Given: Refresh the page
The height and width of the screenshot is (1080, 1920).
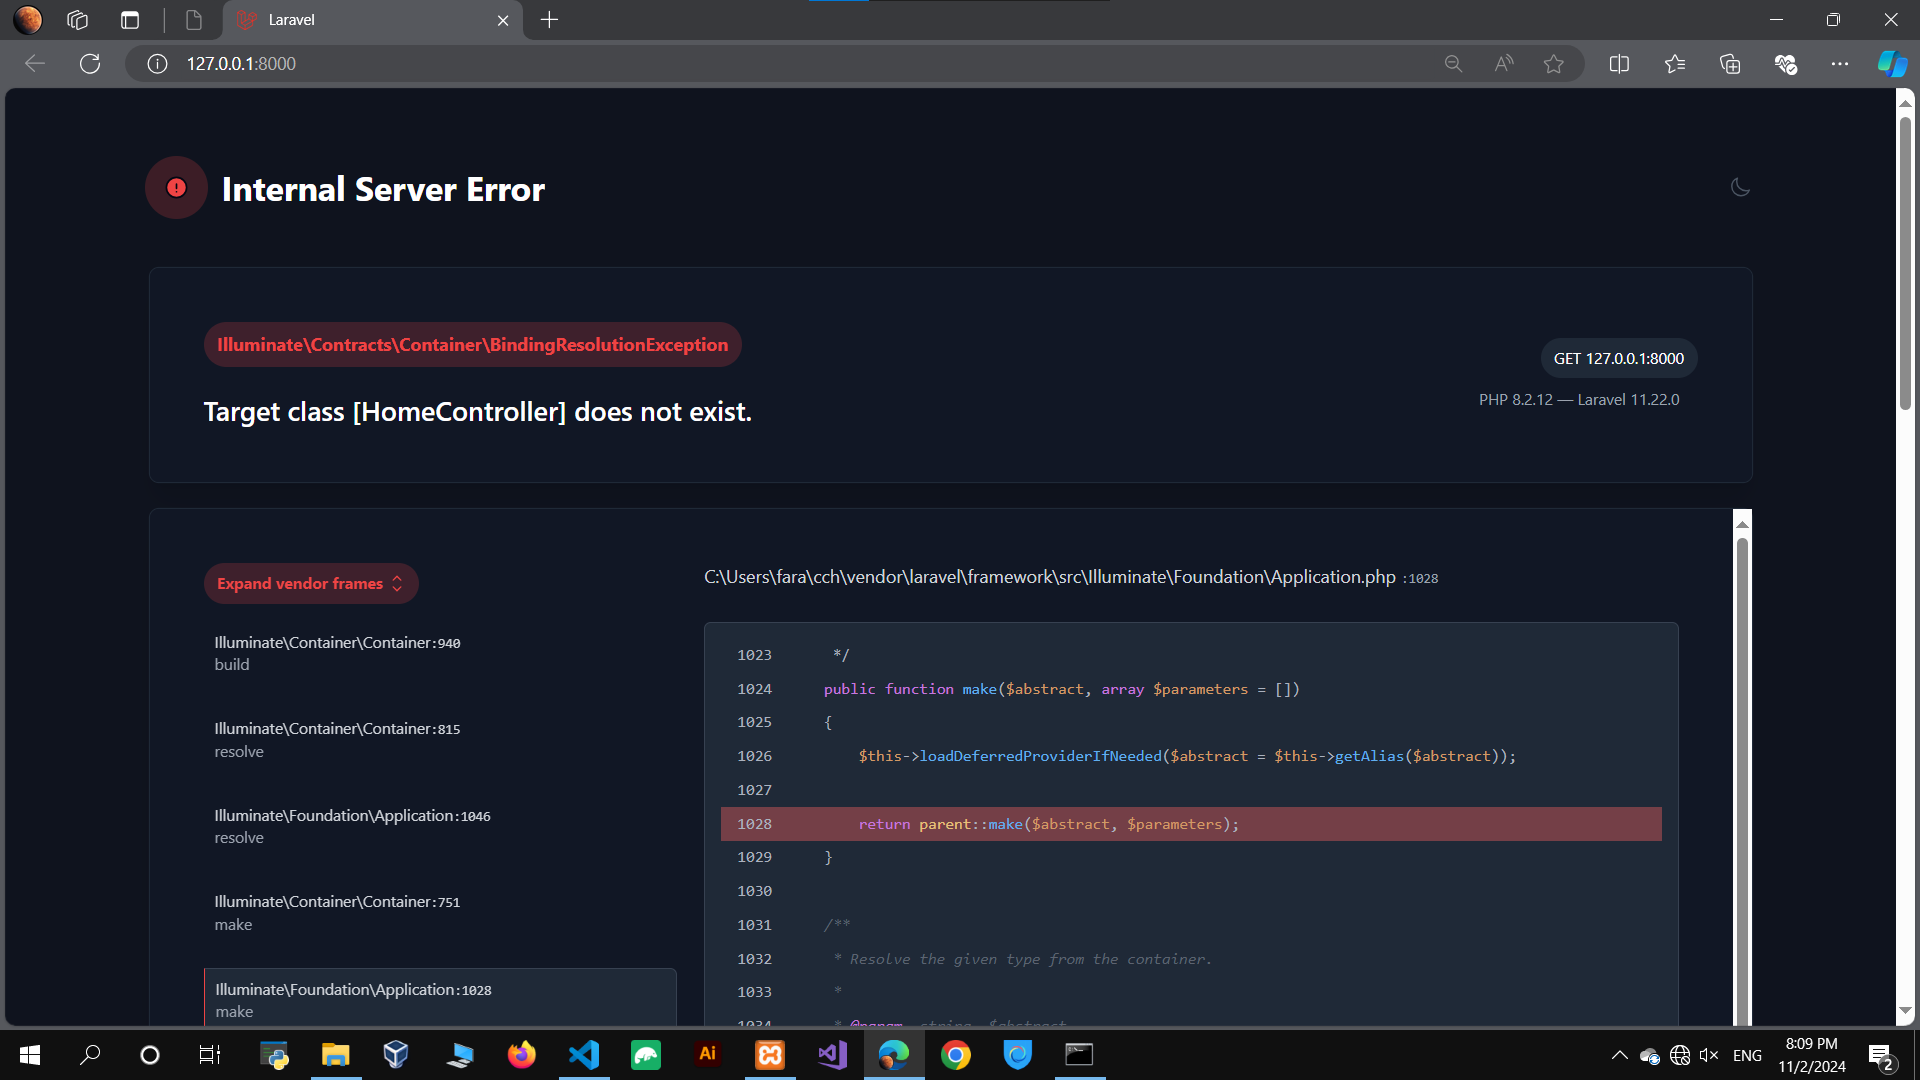Looking at the screenshot, I should coord(90,63).
